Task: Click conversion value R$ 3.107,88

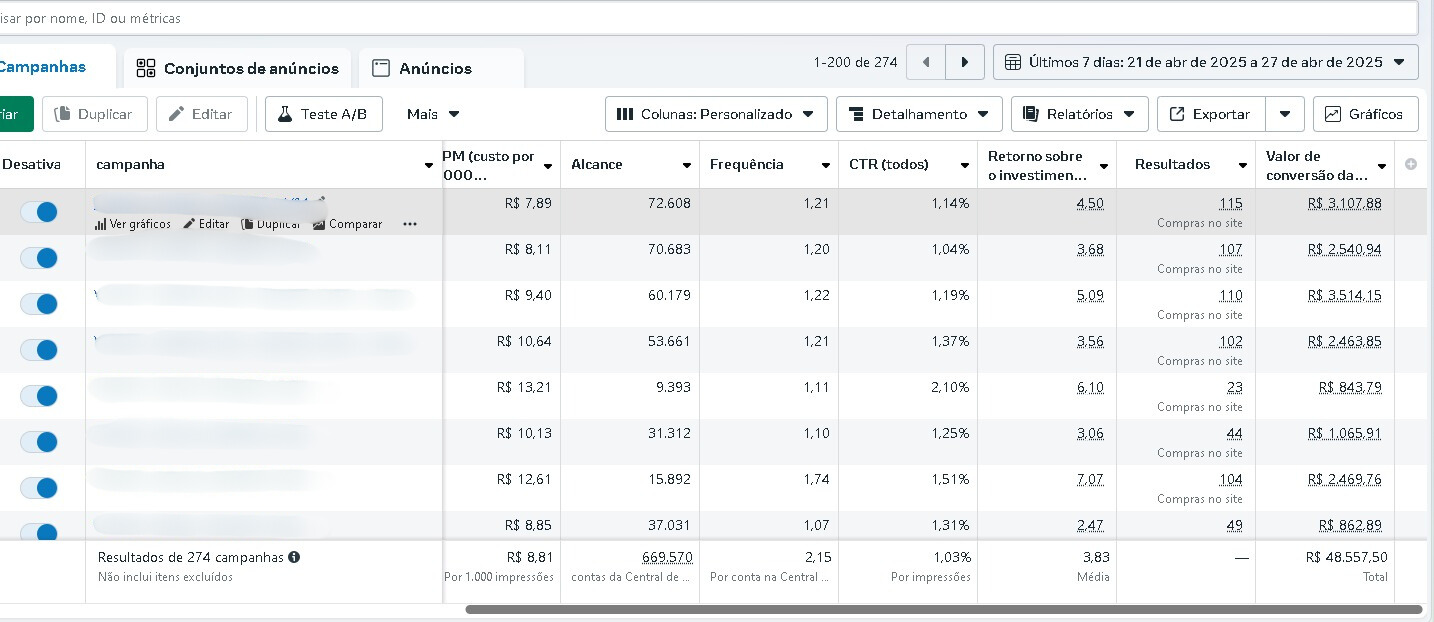Action: (1344, 203)
